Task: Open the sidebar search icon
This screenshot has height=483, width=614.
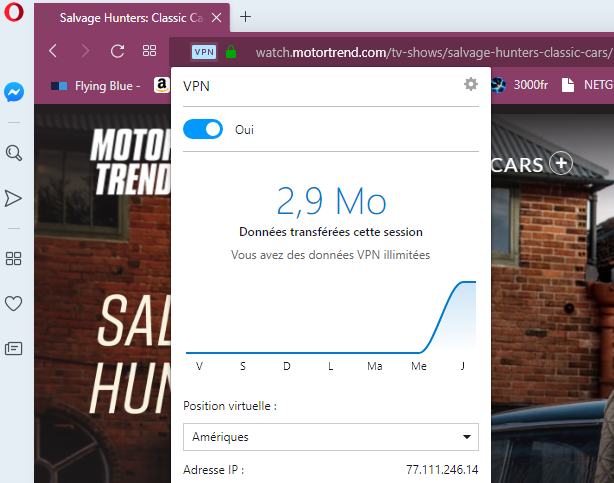Action: tap(14, 153)
